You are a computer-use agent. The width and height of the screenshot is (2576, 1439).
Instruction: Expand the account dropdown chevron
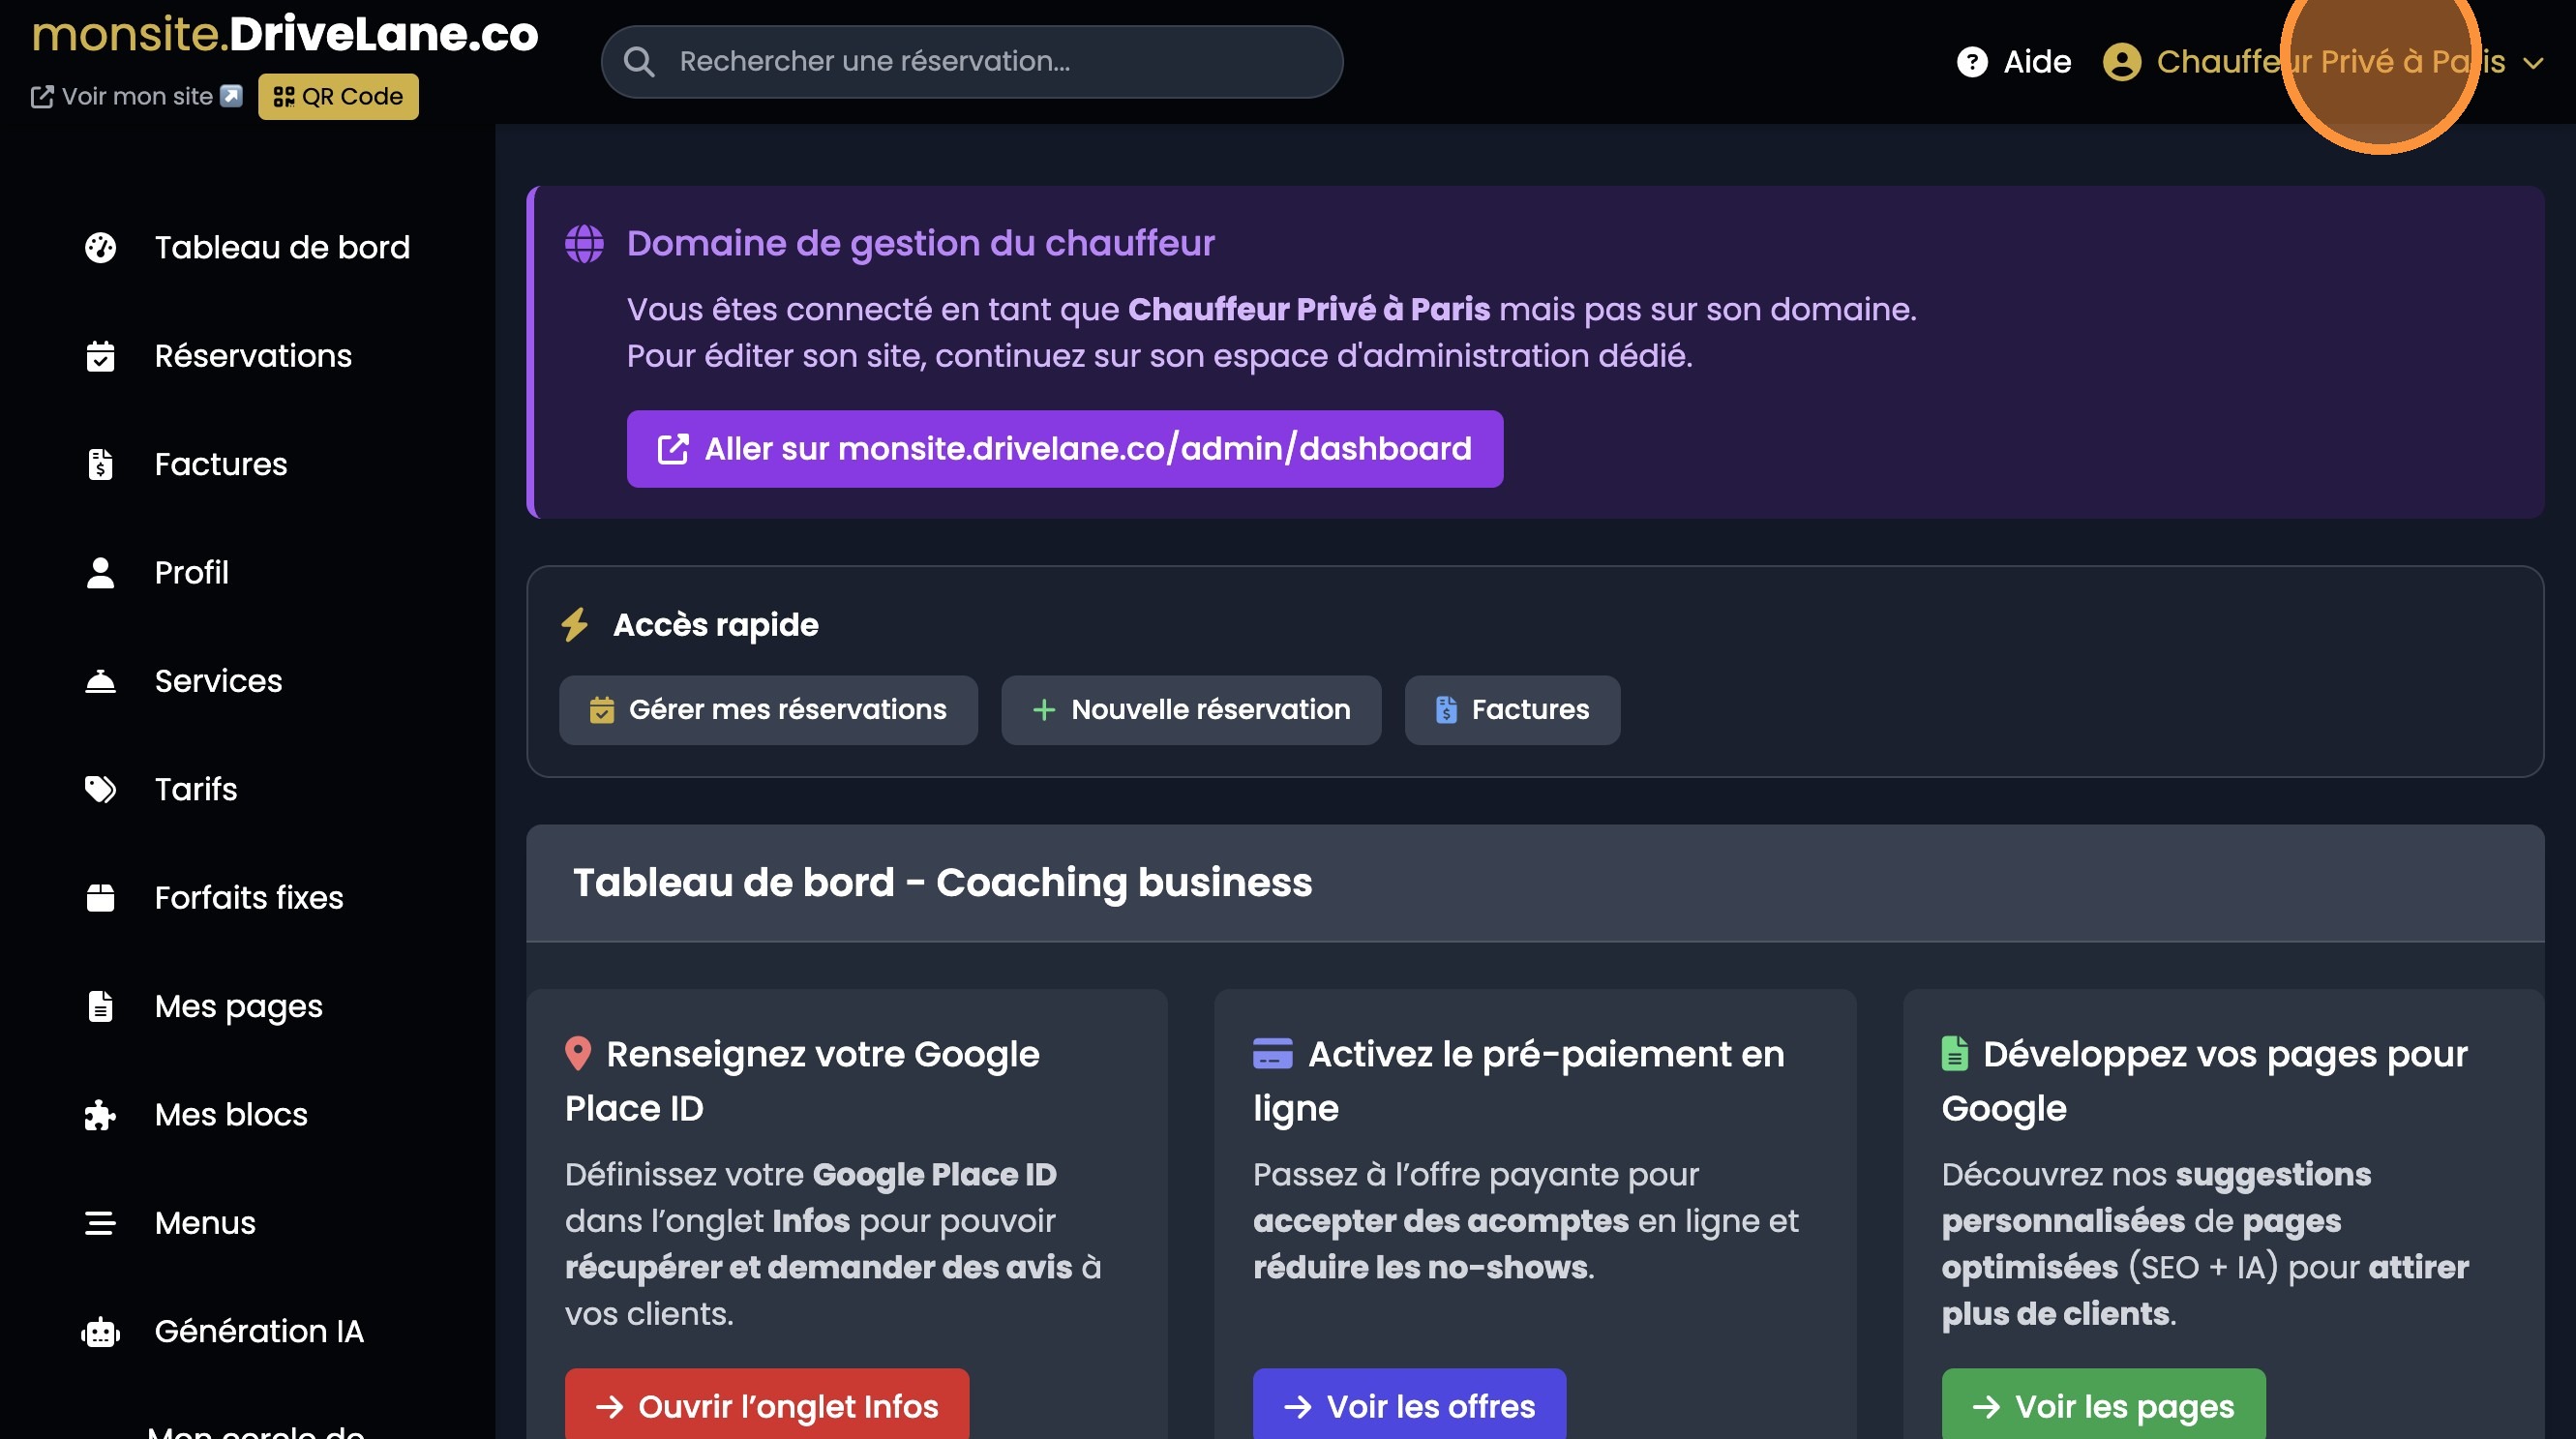pos(2533,63)
